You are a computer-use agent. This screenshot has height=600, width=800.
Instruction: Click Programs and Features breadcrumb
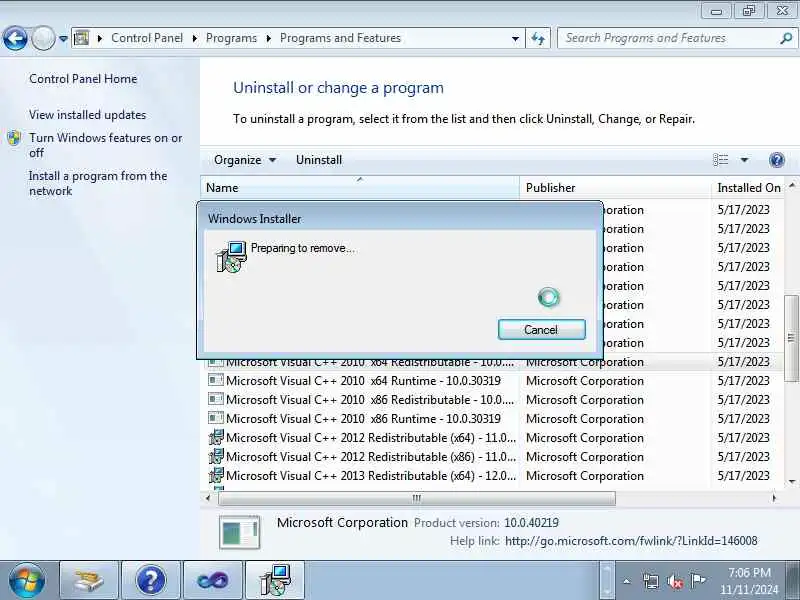340,38
